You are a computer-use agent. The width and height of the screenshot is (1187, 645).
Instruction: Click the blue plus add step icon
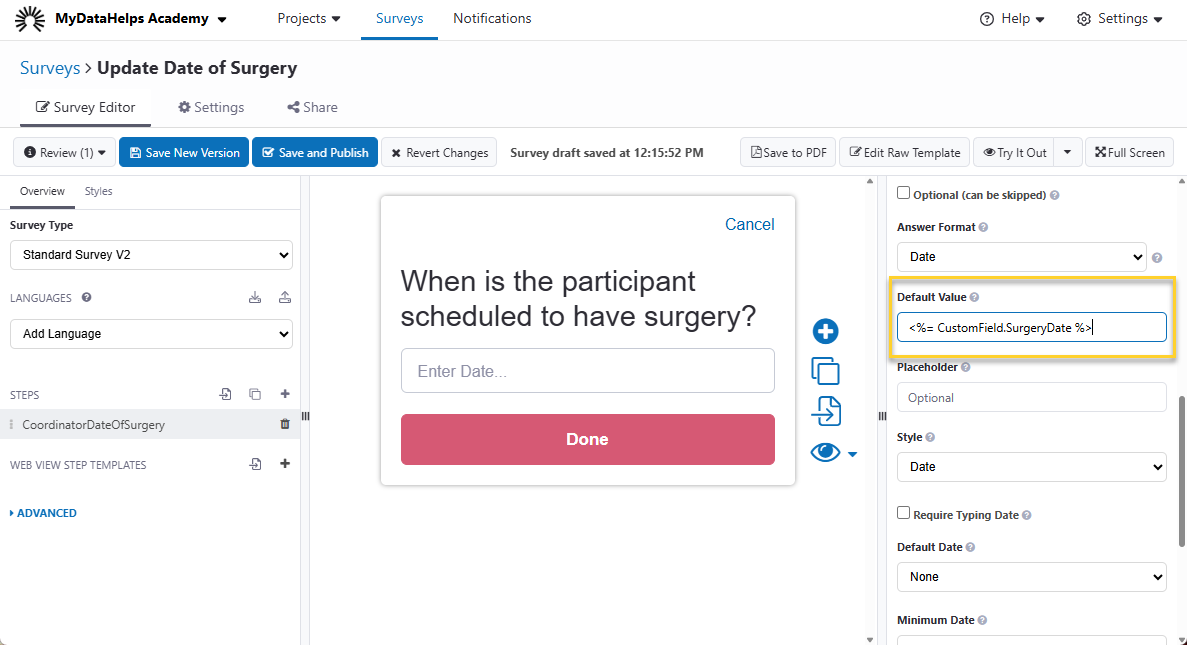(x=825, y=332)
